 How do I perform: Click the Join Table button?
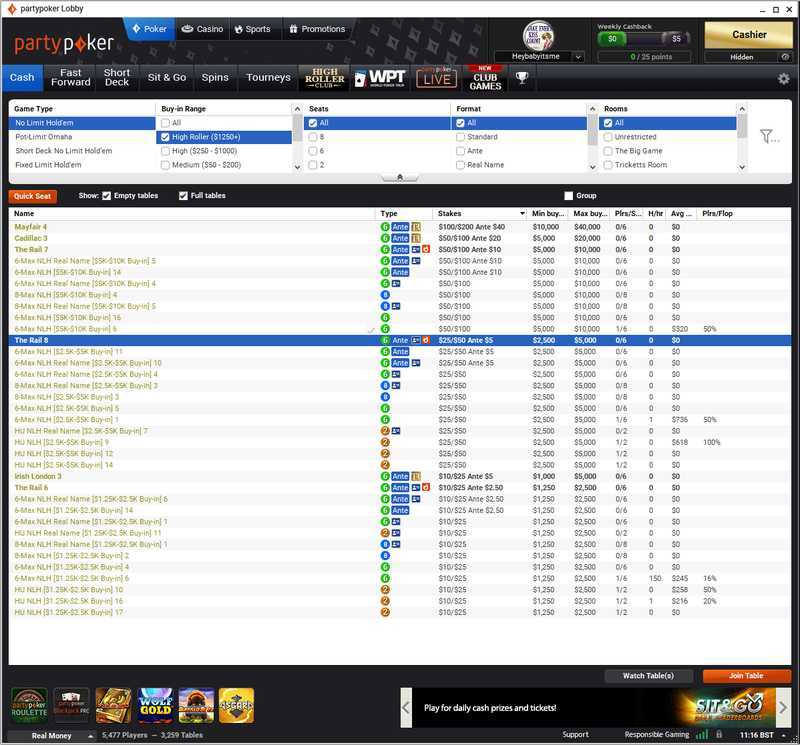point(746,676)
